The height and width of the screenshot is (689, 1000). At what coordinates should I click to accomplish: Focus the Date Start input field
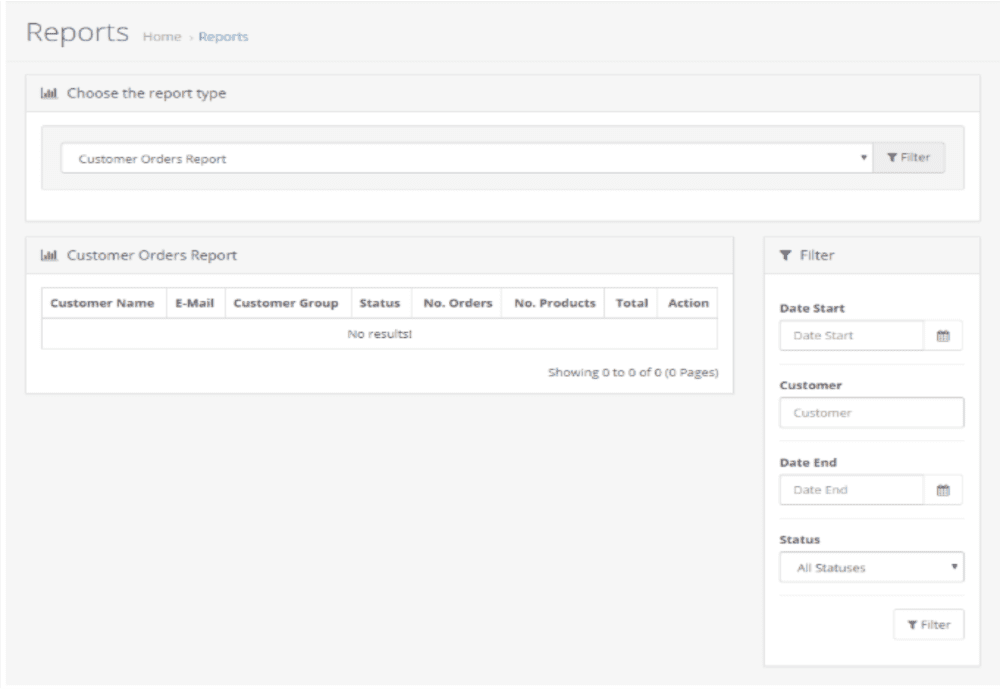click(x=851, y=336)
